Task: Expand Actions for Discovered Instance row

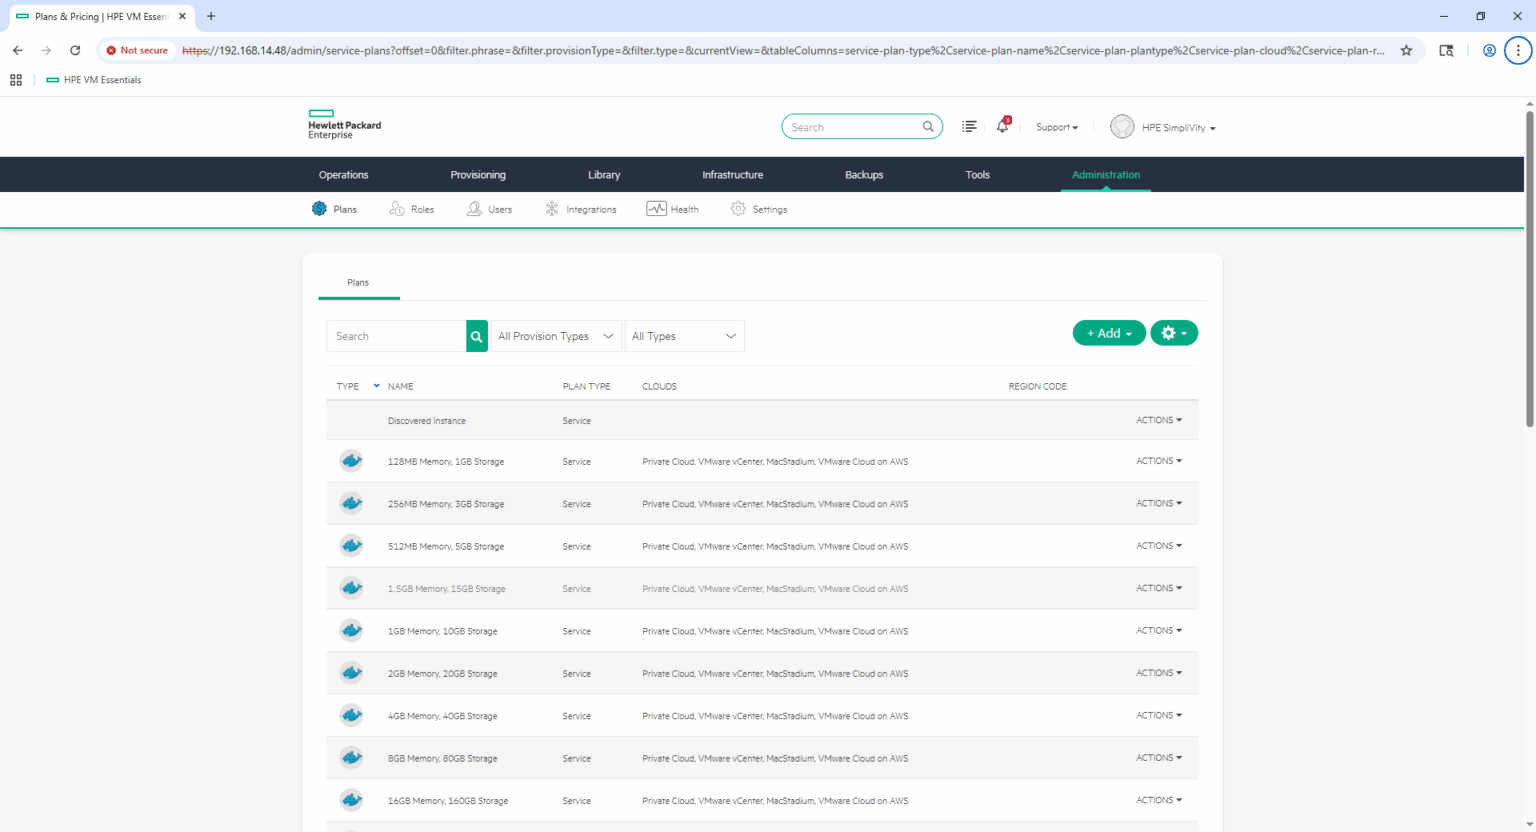Action: pyautogui.click(x=1158, y=421)
